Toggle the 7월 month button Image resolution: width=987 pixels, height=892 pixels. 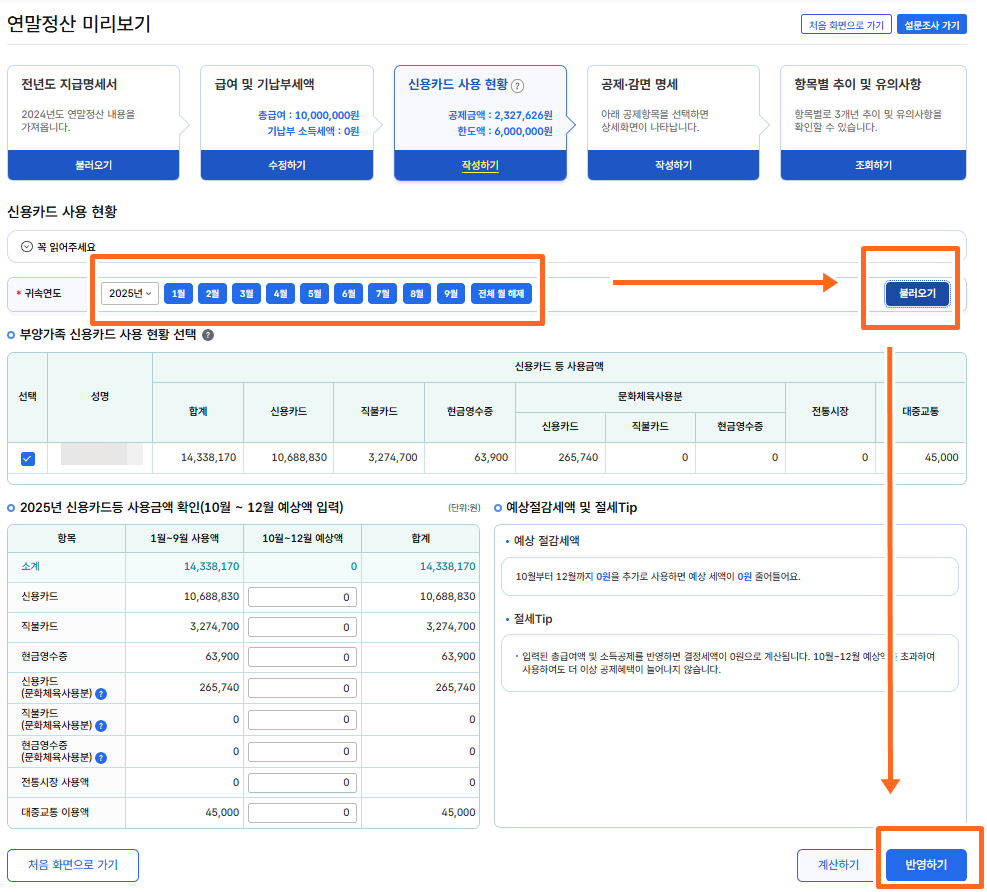[x=382, y=293]
